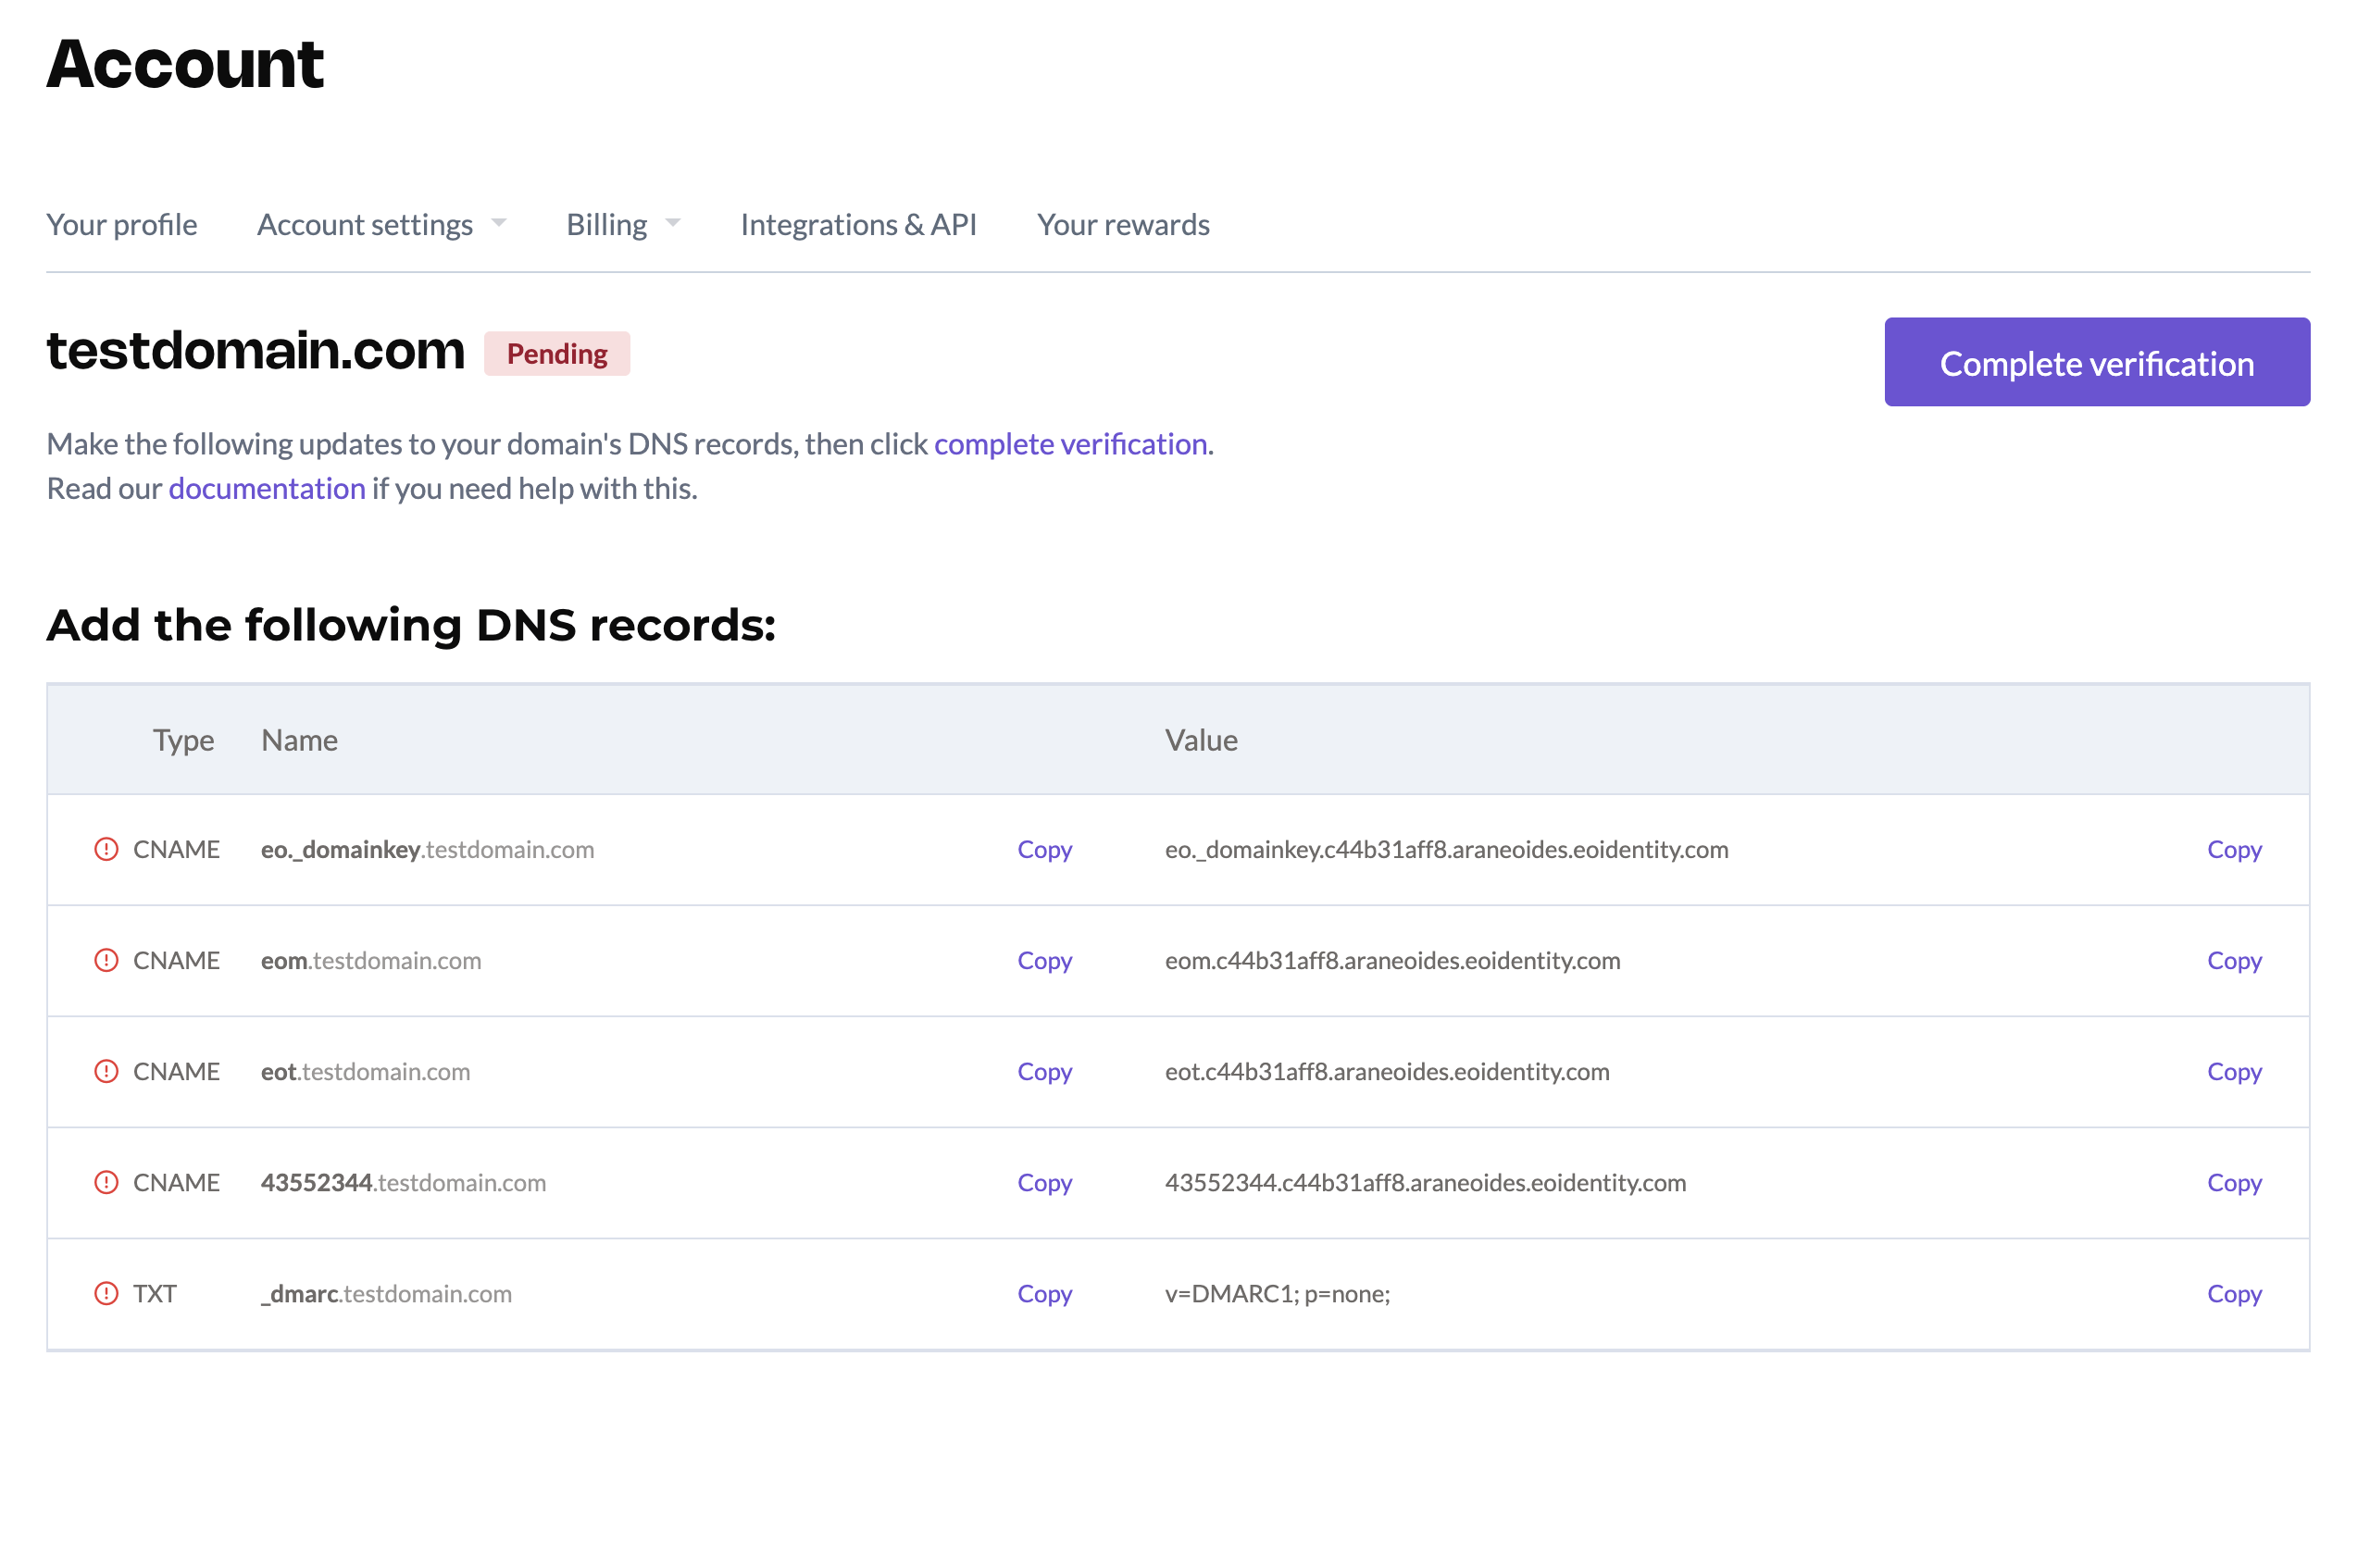The height and width of the screenshot is (1568, 2370).
Task: Copy the eom.c44b31aff8 value
Action: 2233,960
